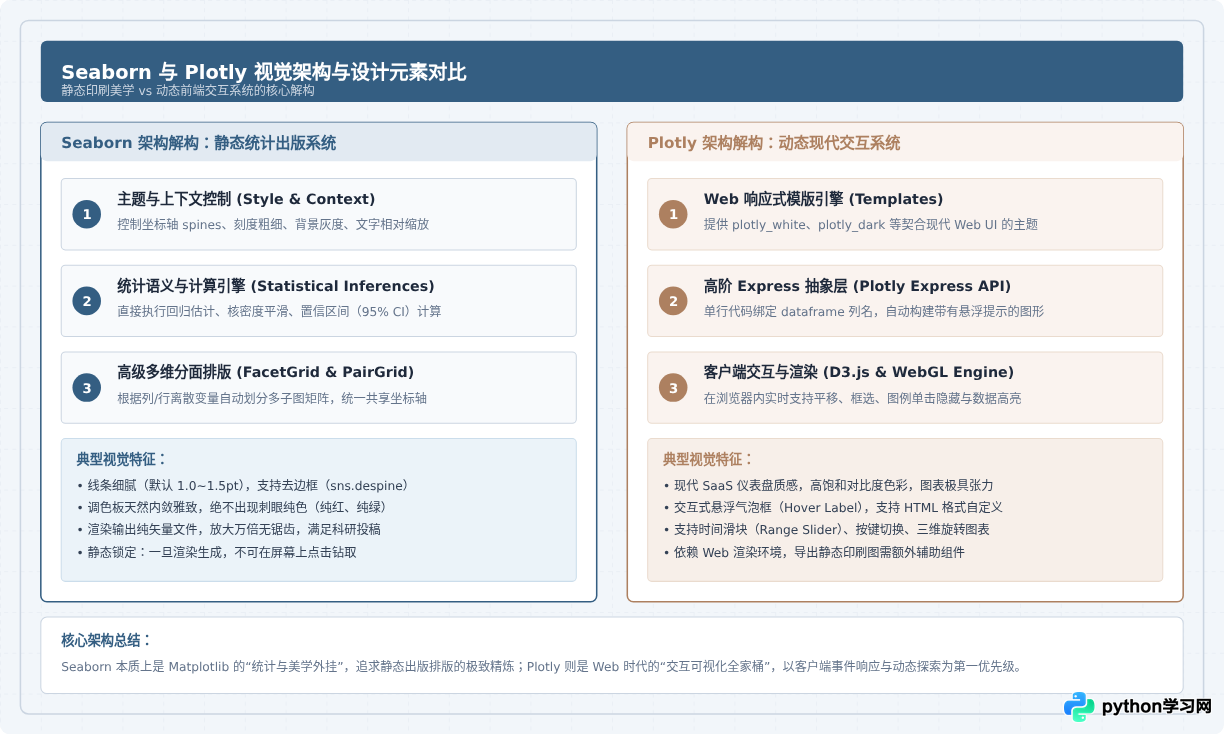
Task: Click the subtitle "静态印刷美学 vs 动态前端交互系统的核心解构"
Action: point(188,90)
